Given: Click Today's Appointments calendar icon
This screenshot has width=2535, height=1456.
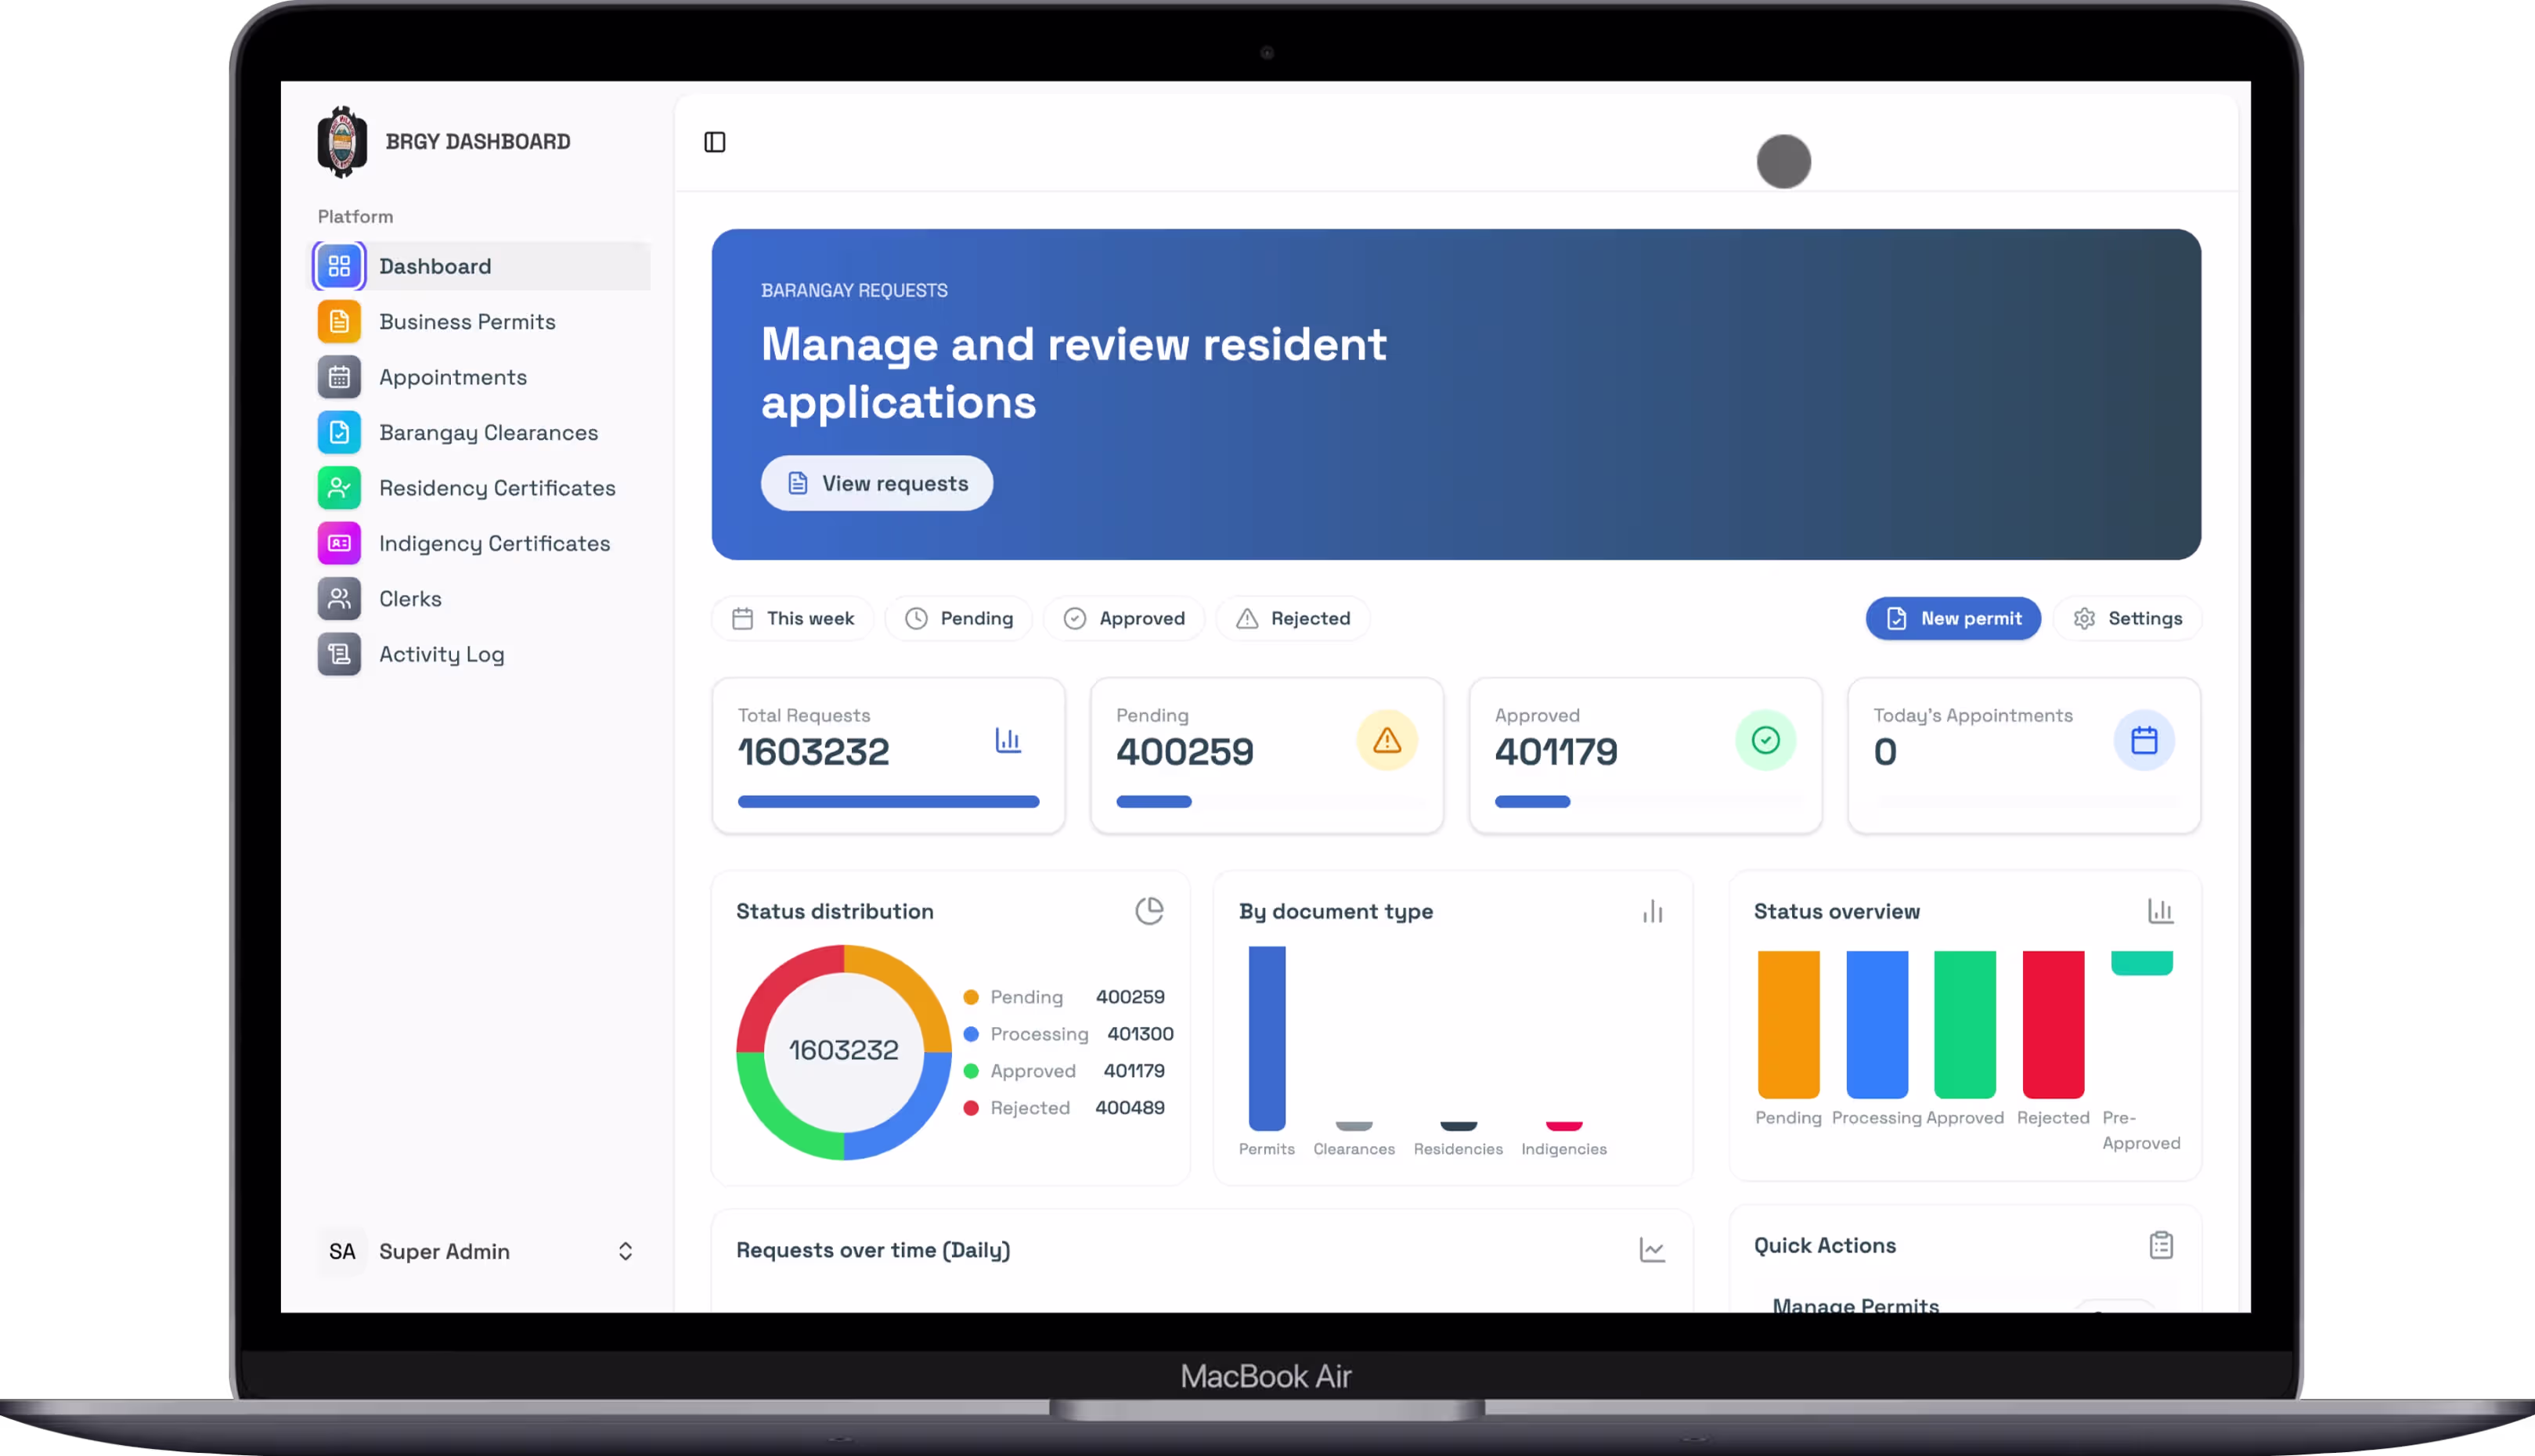Looking at the screenshot, I should 2144,740.
